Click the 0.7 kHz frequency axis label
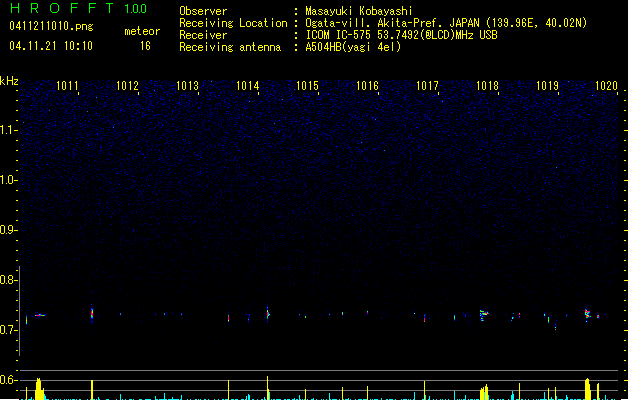Image resolution: width=629 pixels, height=400 pixels. pyautogui.click(x=8, y=330)
